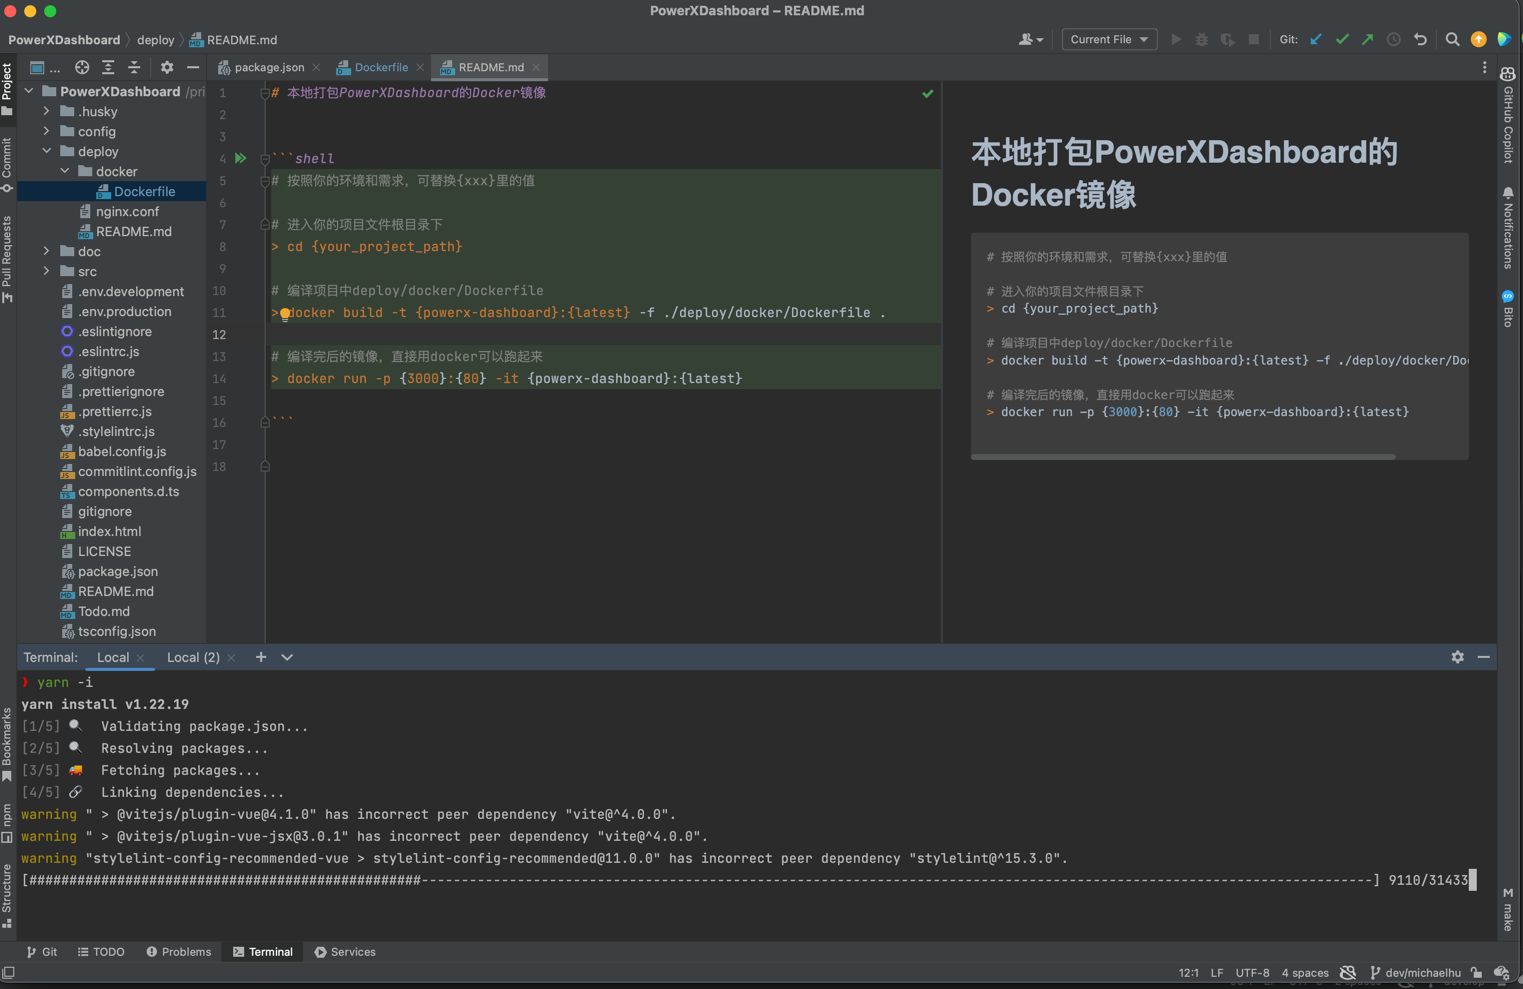Open Git show history clock icon

coord(1394,39)
